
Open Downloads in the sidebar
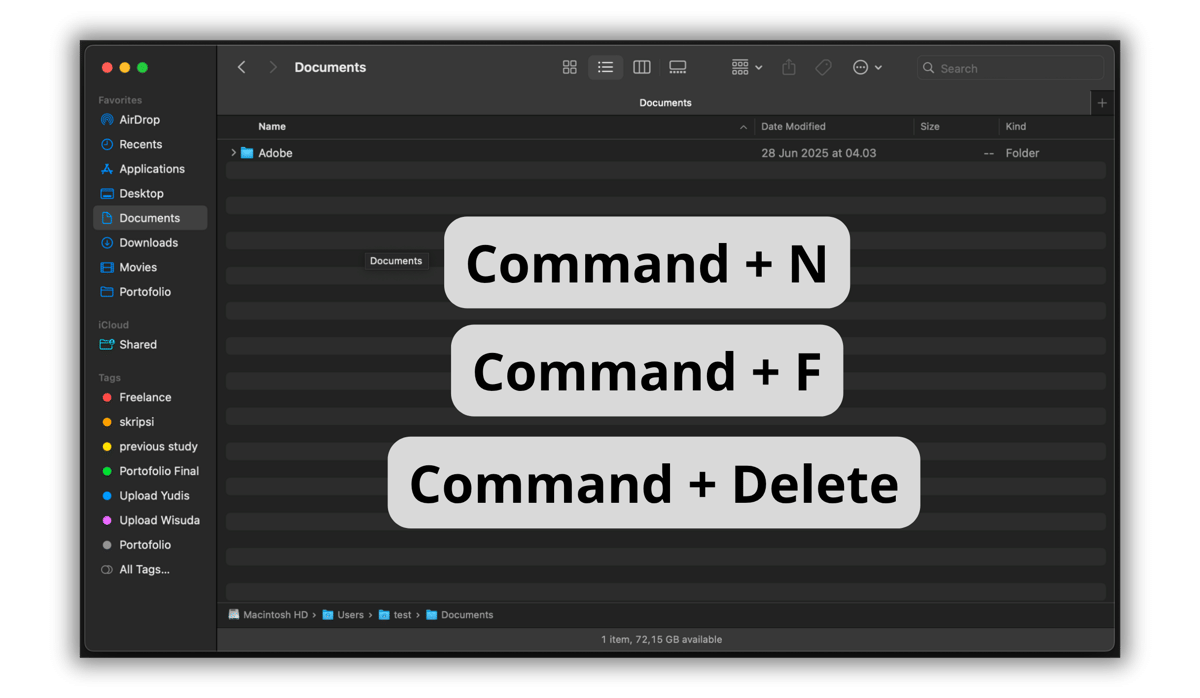(x=148, y=243)
